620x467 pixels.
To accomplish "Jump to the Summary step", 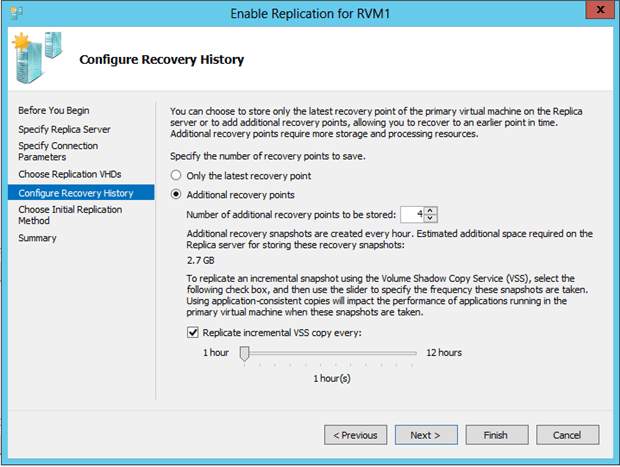I will pyautogui.click(x=37, y=238).
